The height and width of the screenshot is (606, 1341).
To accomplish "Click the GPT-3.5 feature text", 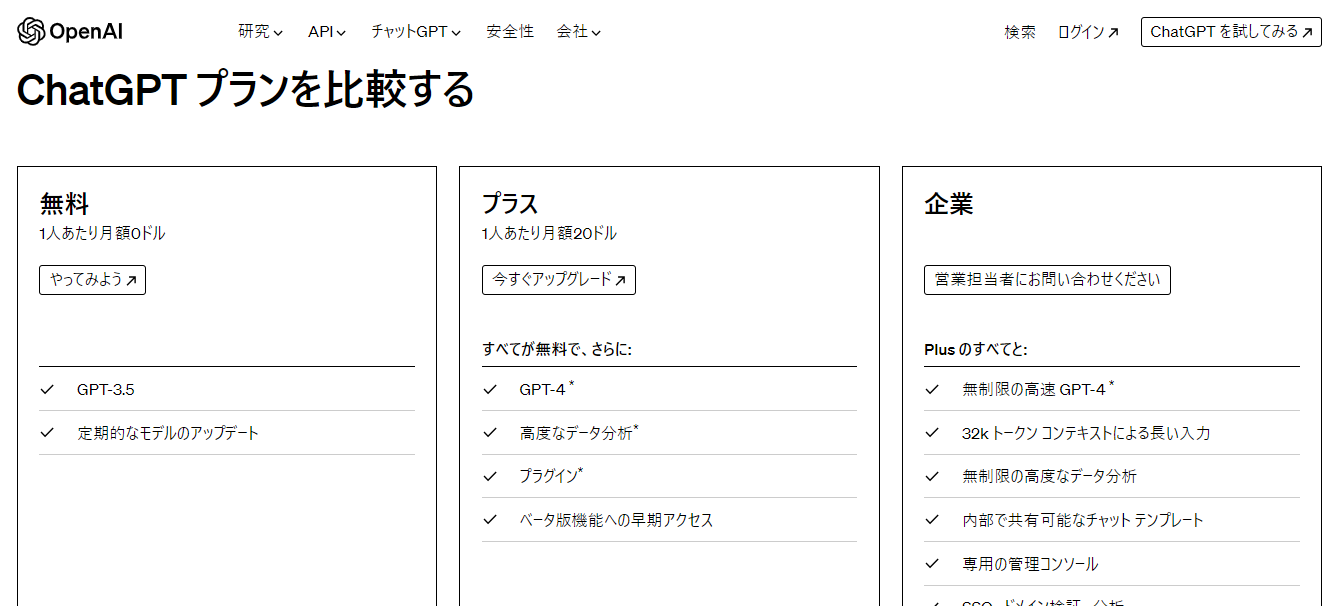I will 105,389.
